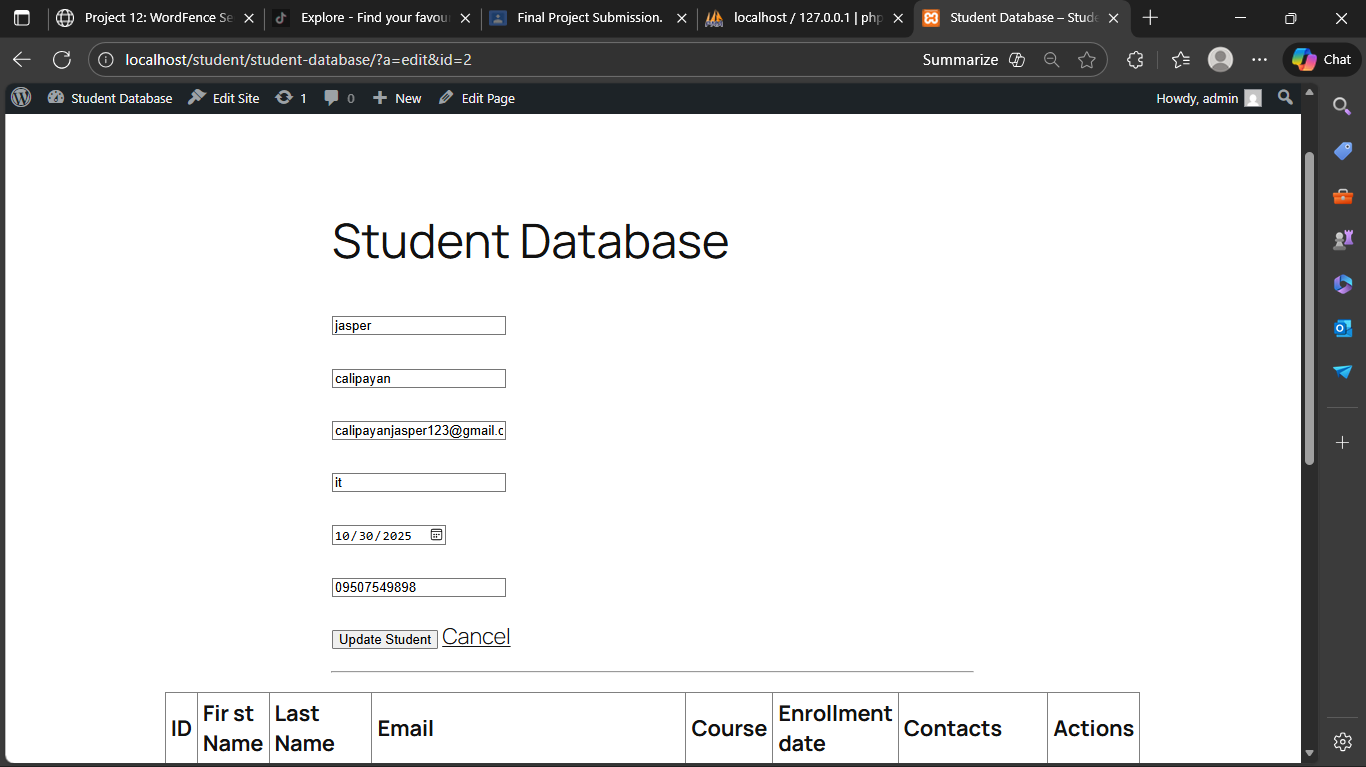Screen dimensions: 1366x767
Task: Click the Summarize Copilot icon in address bar
Action: (1016, 59)
